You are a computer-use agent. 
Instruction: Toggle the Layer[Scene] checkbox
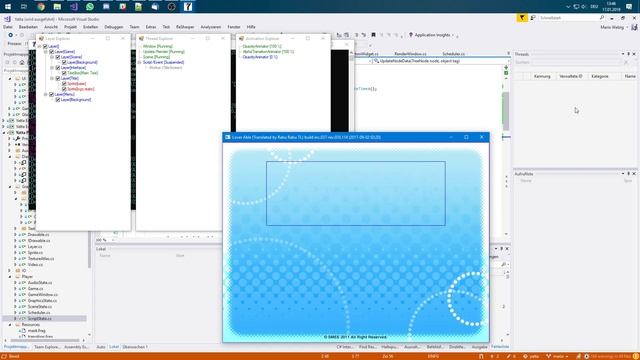pyautogui.click(x=58, y=57)
